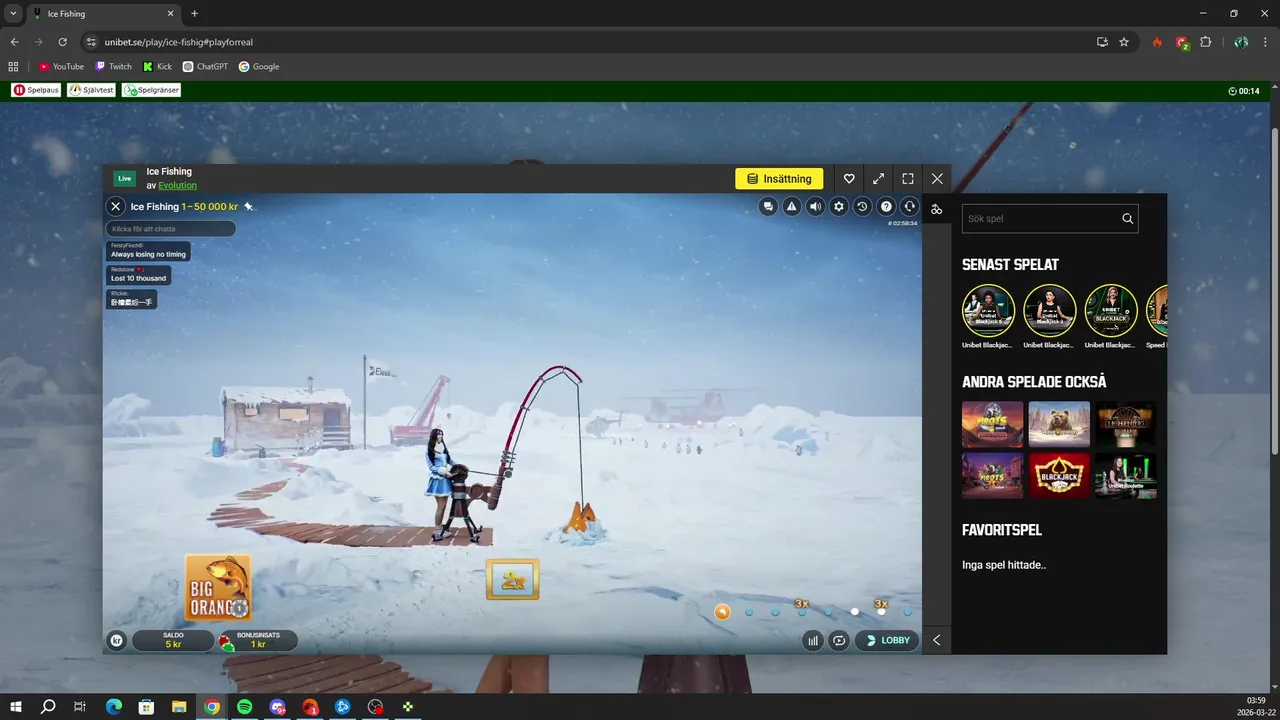Click the SALDO balance display
Screen dimensions: 1280x720
(x=173, y=640)
